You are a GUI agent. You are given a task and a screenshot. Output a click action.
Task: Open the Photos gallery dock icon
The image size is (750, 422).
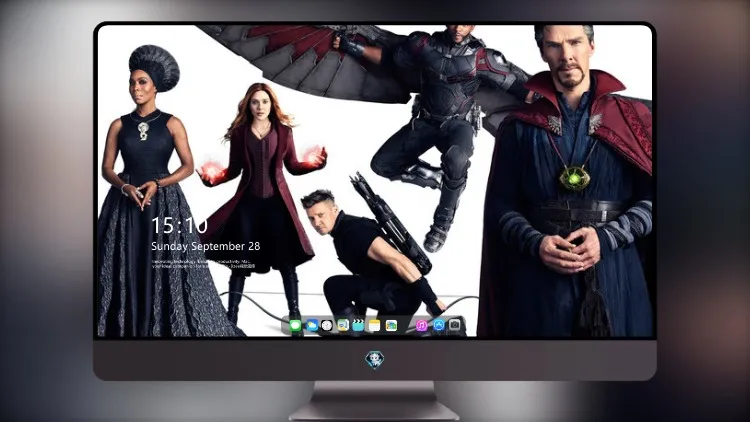pos(391,326)
